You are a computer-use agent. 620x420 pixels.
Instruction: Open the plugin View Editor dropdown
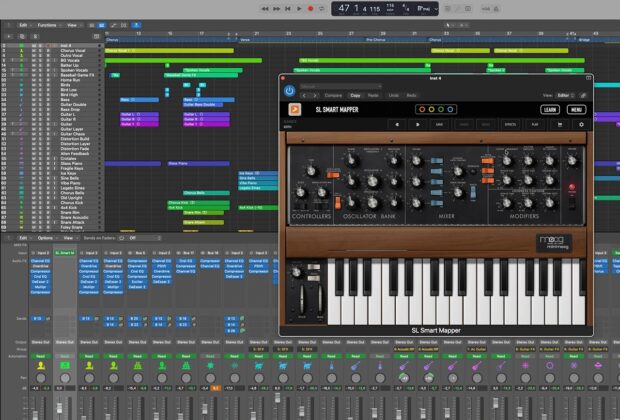pos(565,95)
